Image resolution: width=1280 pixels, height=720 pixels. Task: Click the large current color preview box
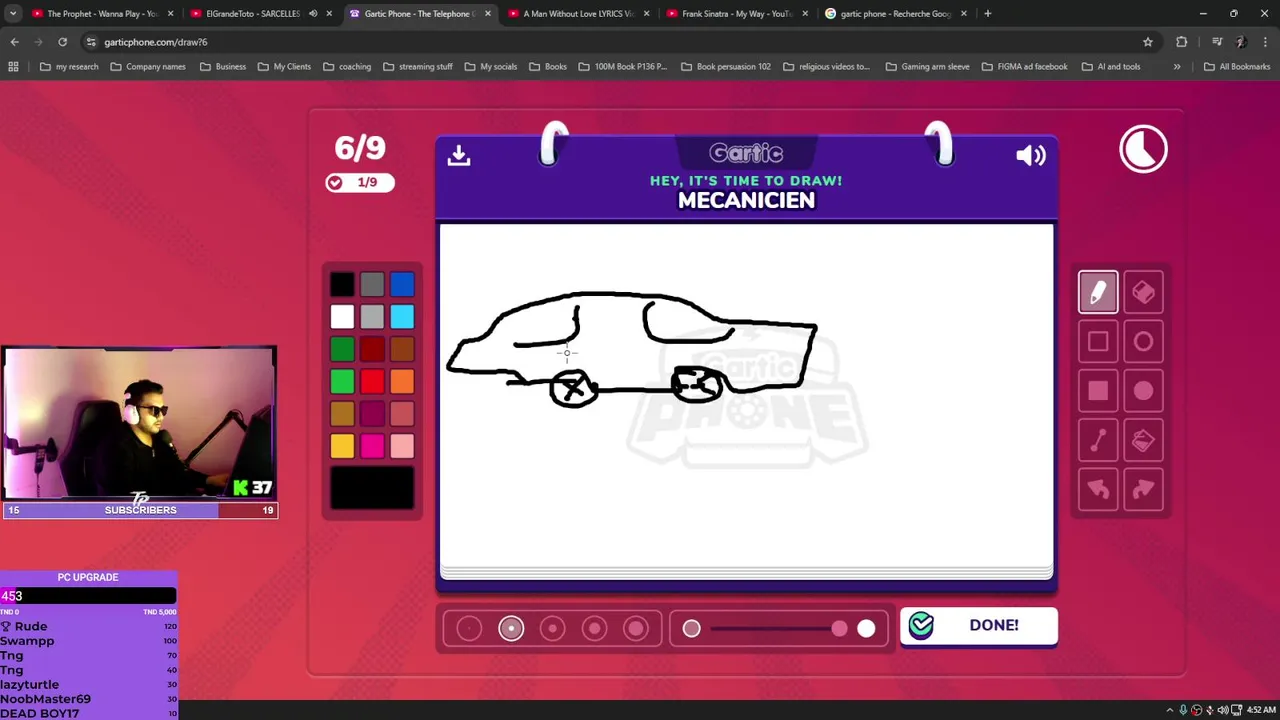(x=372, y=488)
